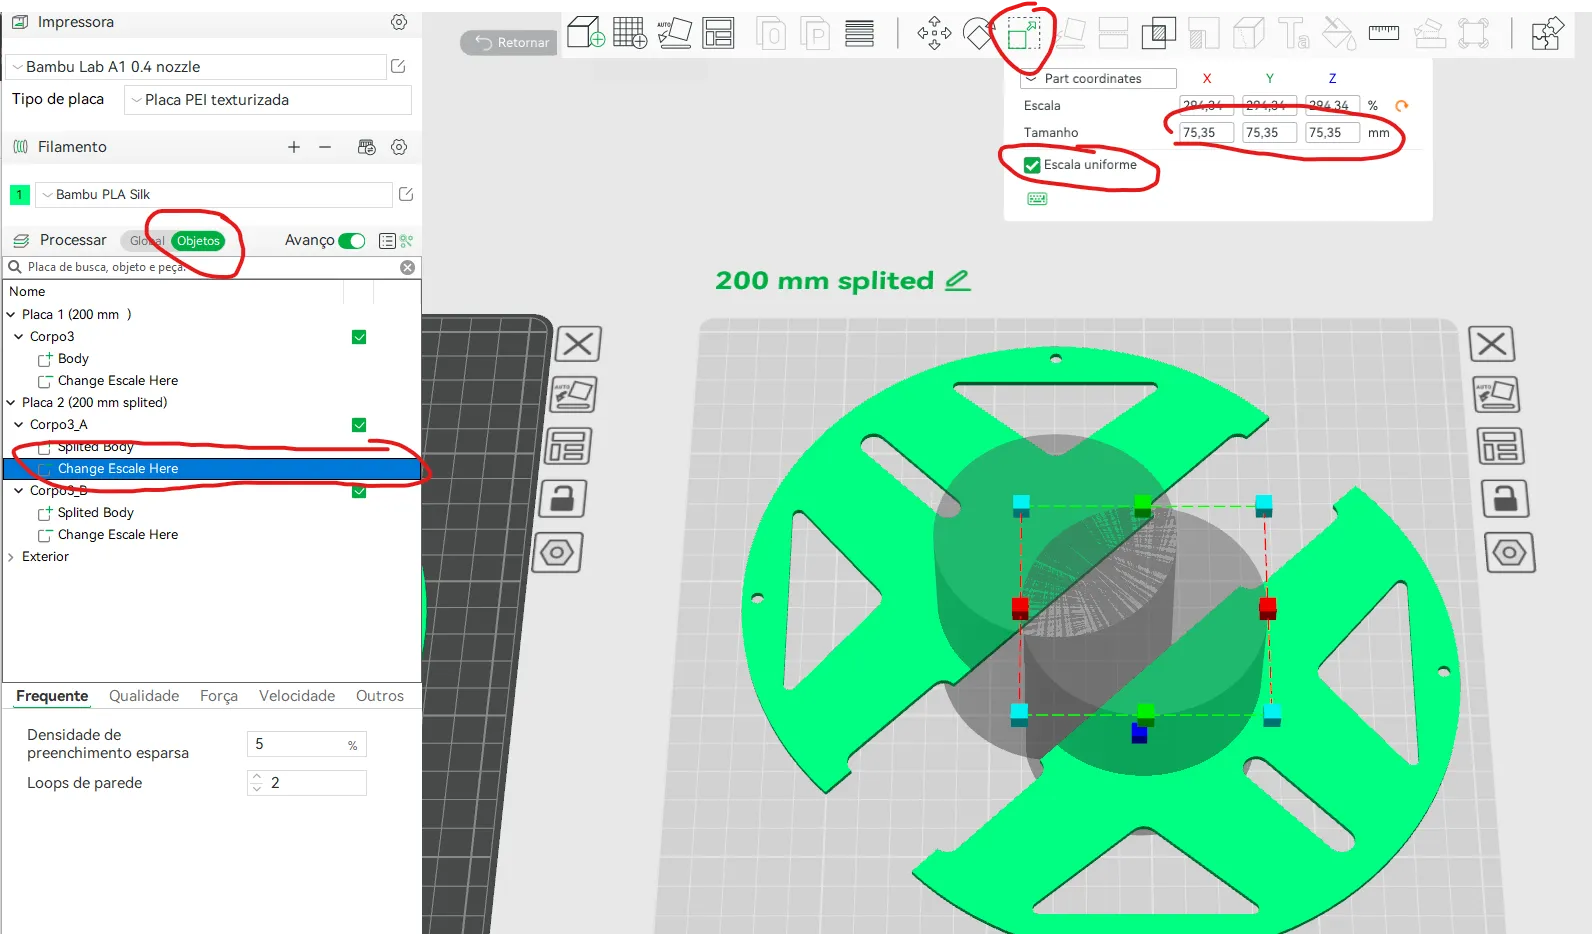Toggle the Escala uniforme checkbox

1032,165
